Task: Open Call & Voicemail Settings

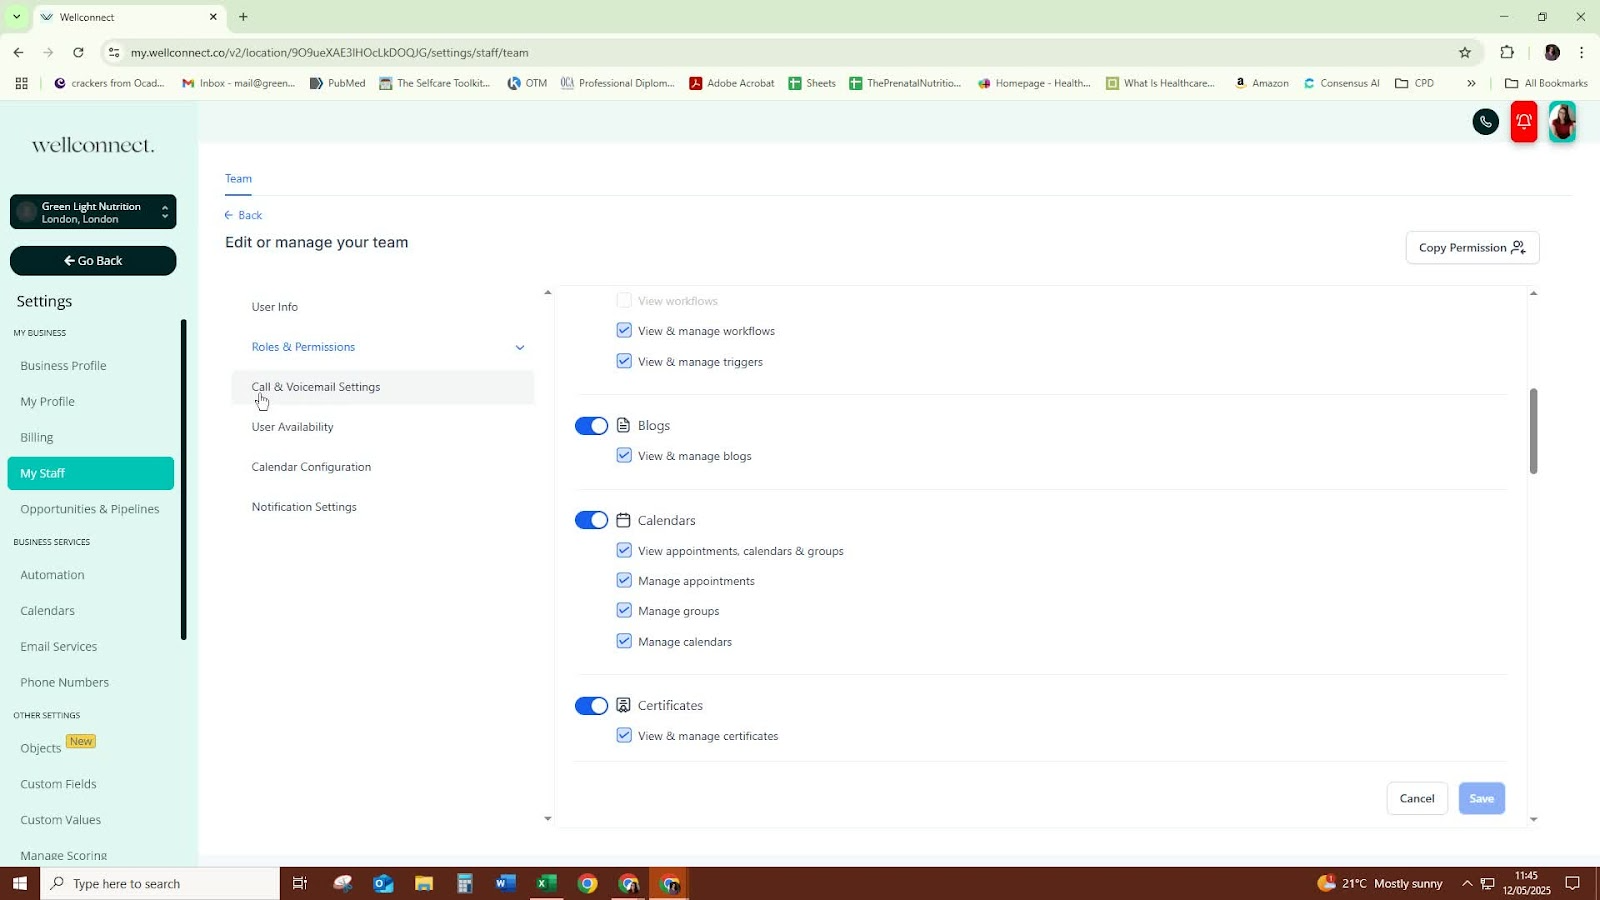Action: (x=383, y=387)
